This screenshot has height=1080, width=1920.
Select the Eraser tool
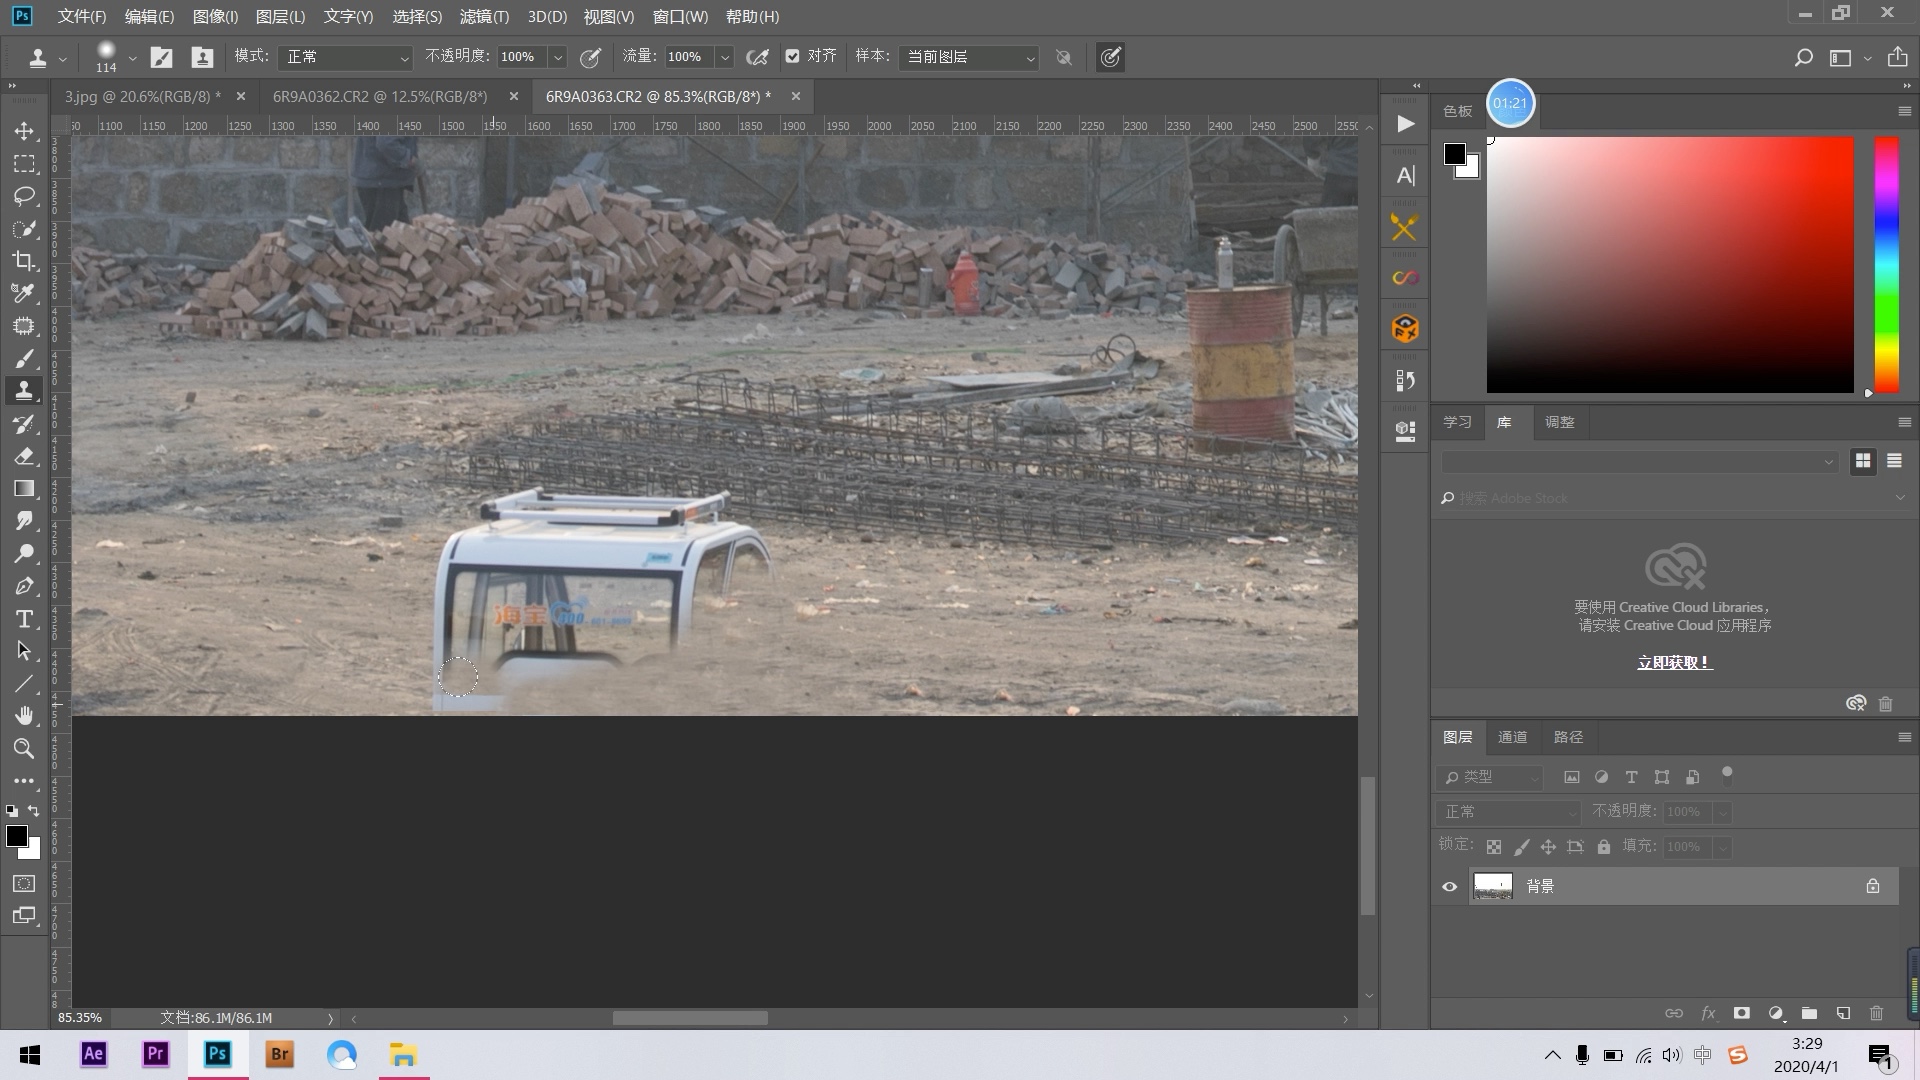[x=24, y=456]
